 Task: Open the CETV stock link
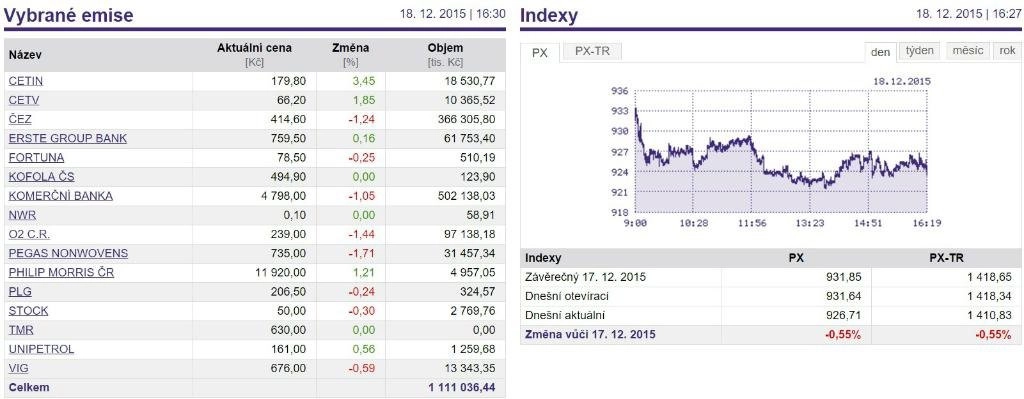click(x=24, y=100)
